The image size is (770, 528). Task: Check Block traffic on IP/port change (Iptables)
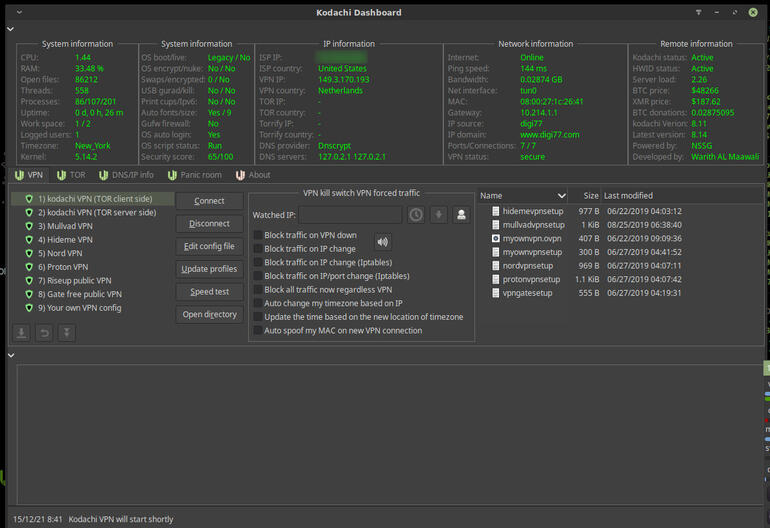point(258,276)
